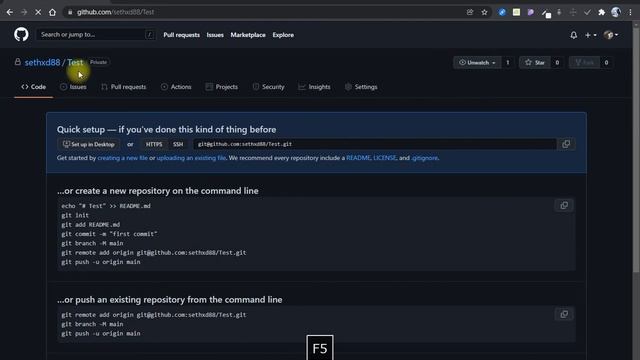Copy the create new repository commands
Screen dimensions: 640x360
(x=564, y=205)
